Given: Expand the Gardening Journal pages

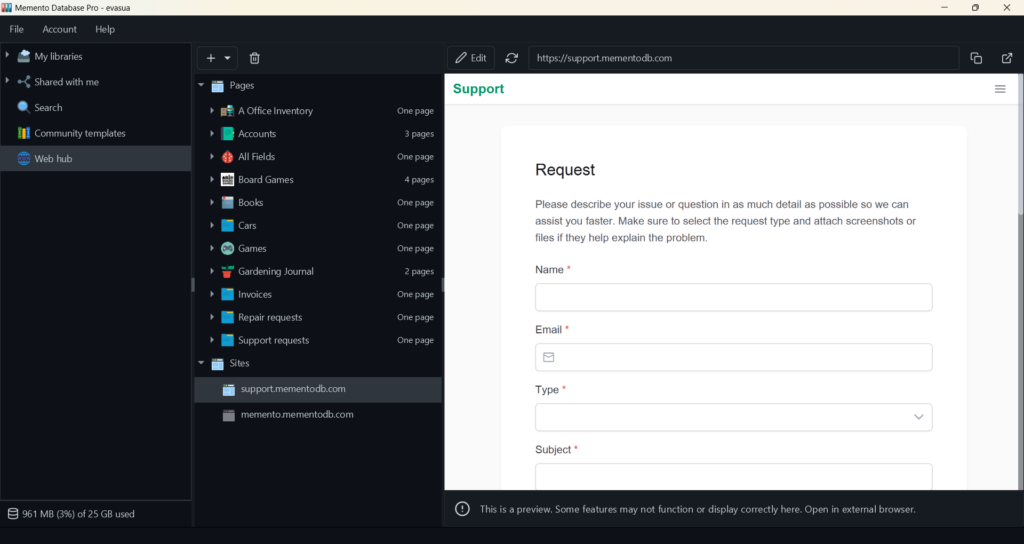Looking at the screenshot, I should 212,271.
